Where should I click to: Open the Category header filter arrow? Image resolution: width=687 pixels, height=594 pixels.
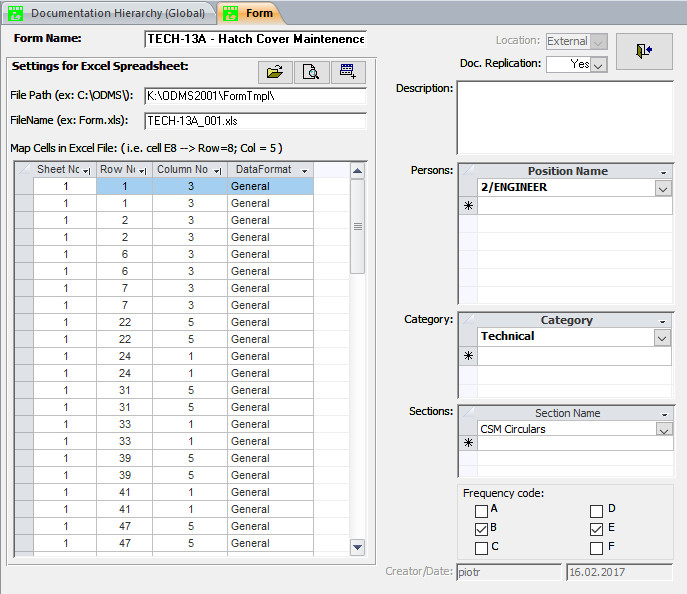tap(662, 322)
